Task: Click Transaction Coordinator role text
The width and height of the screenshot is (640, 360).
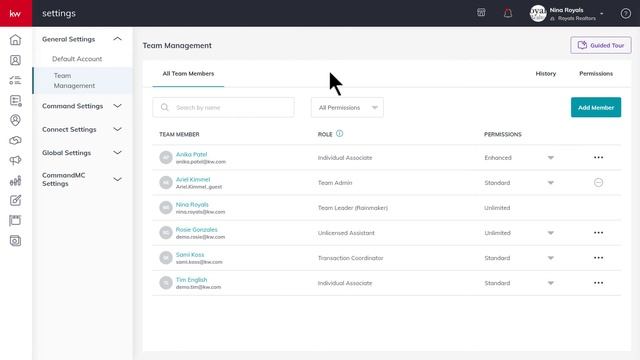Action: click(x=350, y=258)
